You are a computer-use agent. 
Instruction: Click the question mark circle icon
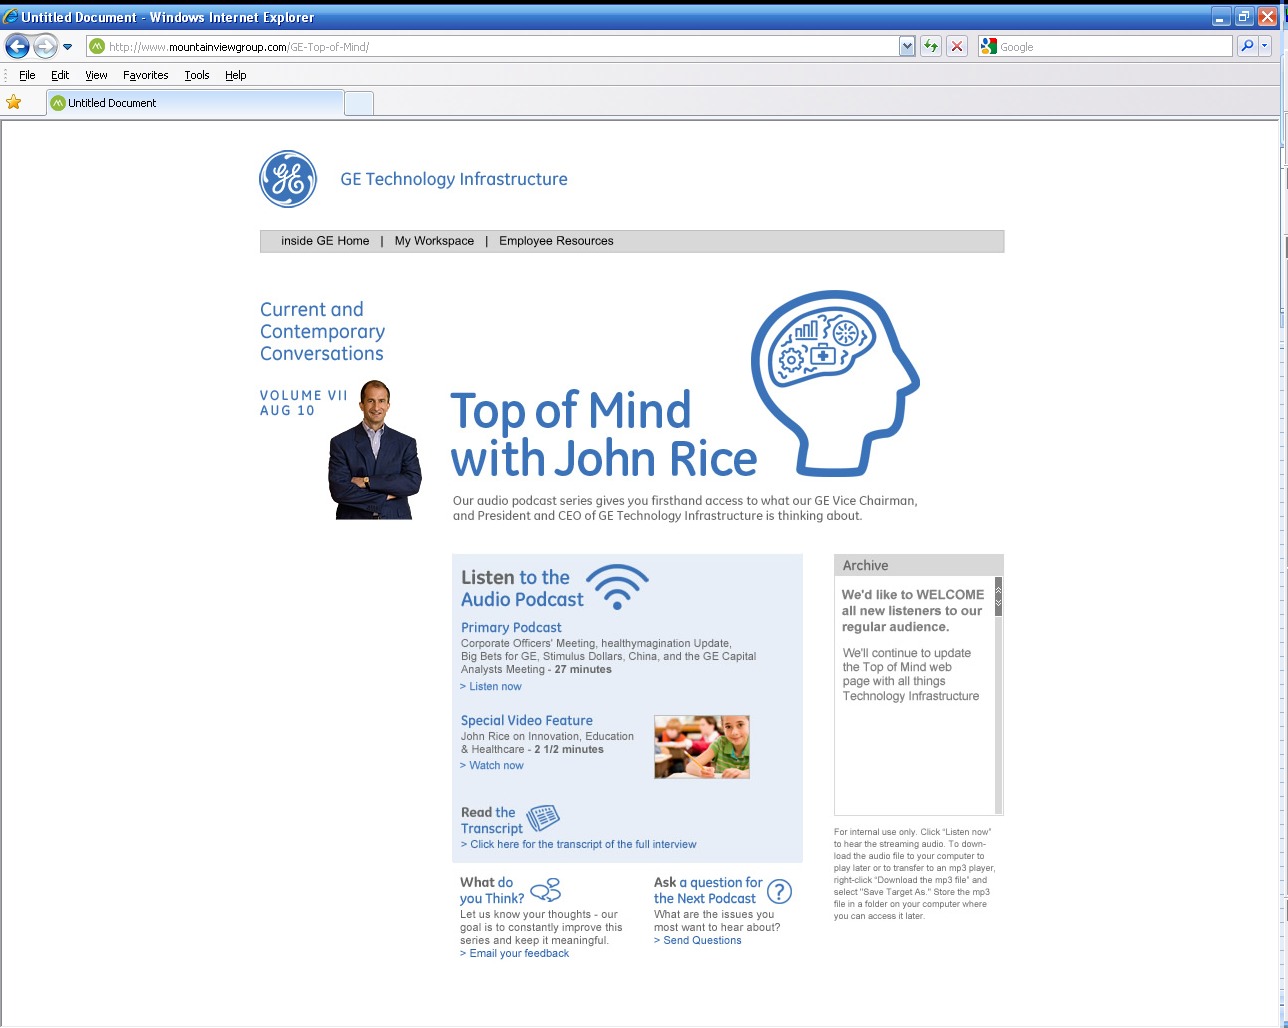click(779, 891)
